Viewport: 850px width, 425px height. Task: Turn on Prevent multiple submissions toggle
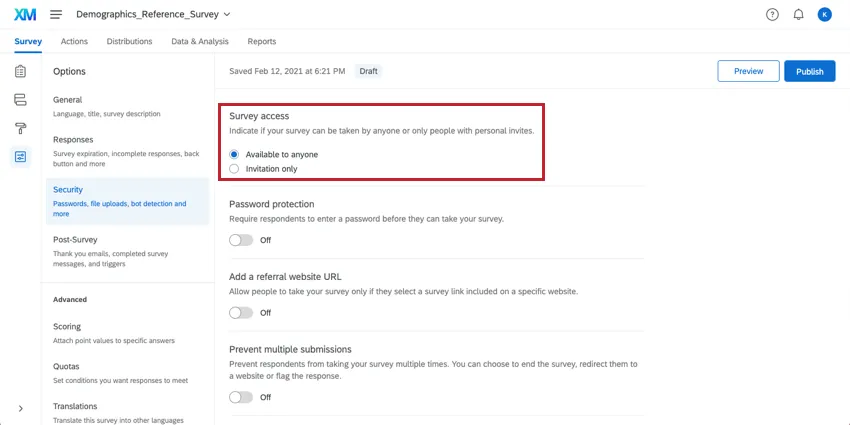click(241, 397)
